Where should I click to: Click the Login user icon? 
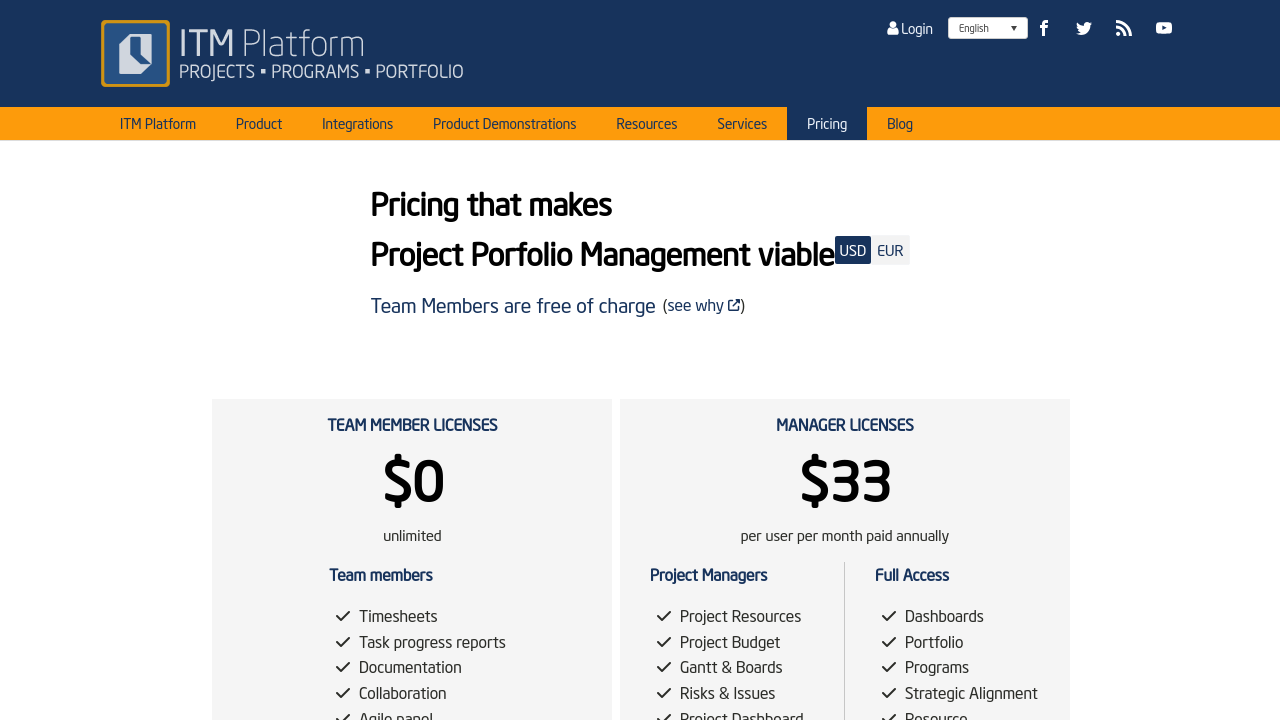[893, 29]
